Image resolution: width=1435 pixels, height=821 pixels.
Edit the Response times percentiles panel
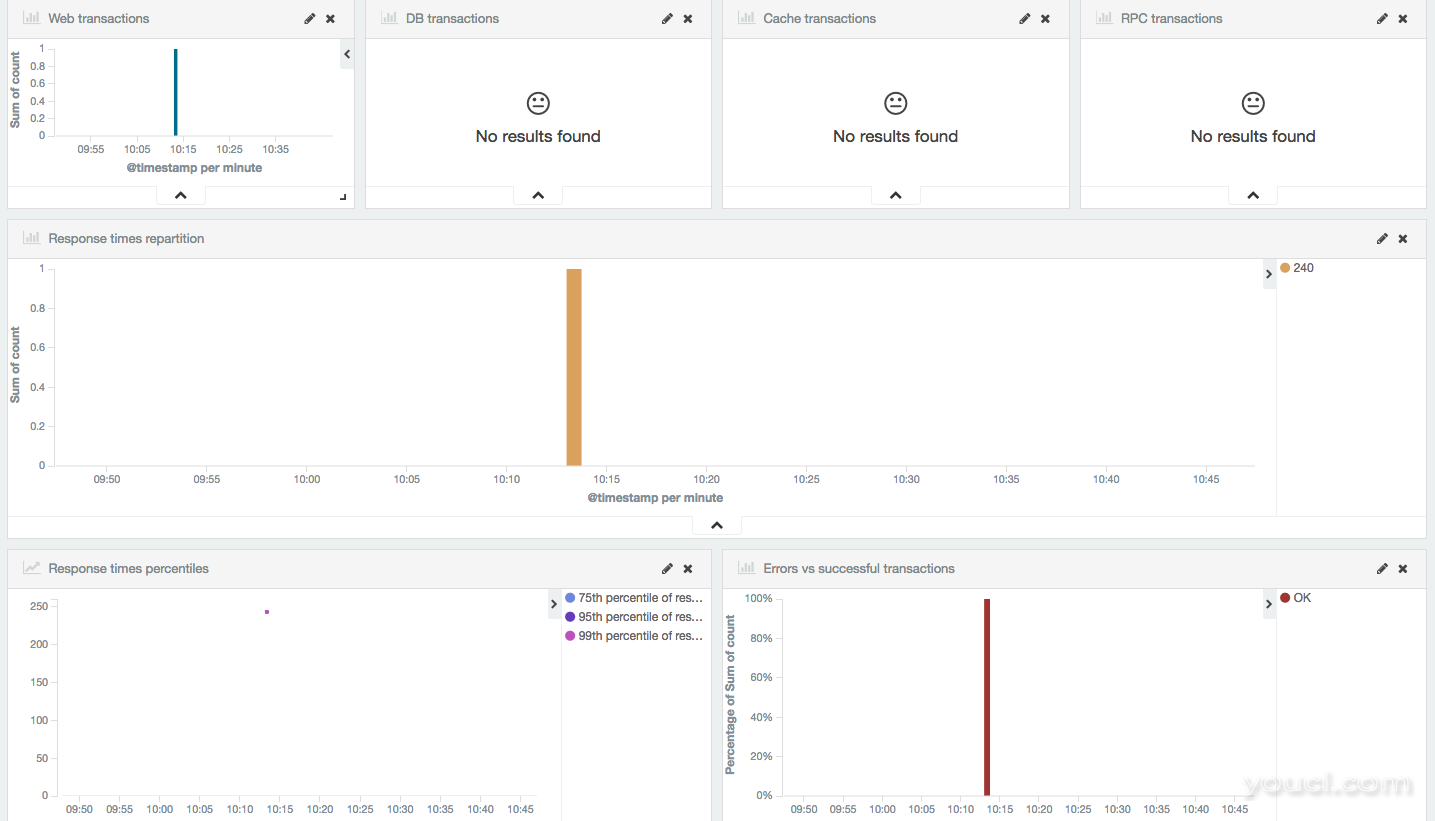click(667, 569)
